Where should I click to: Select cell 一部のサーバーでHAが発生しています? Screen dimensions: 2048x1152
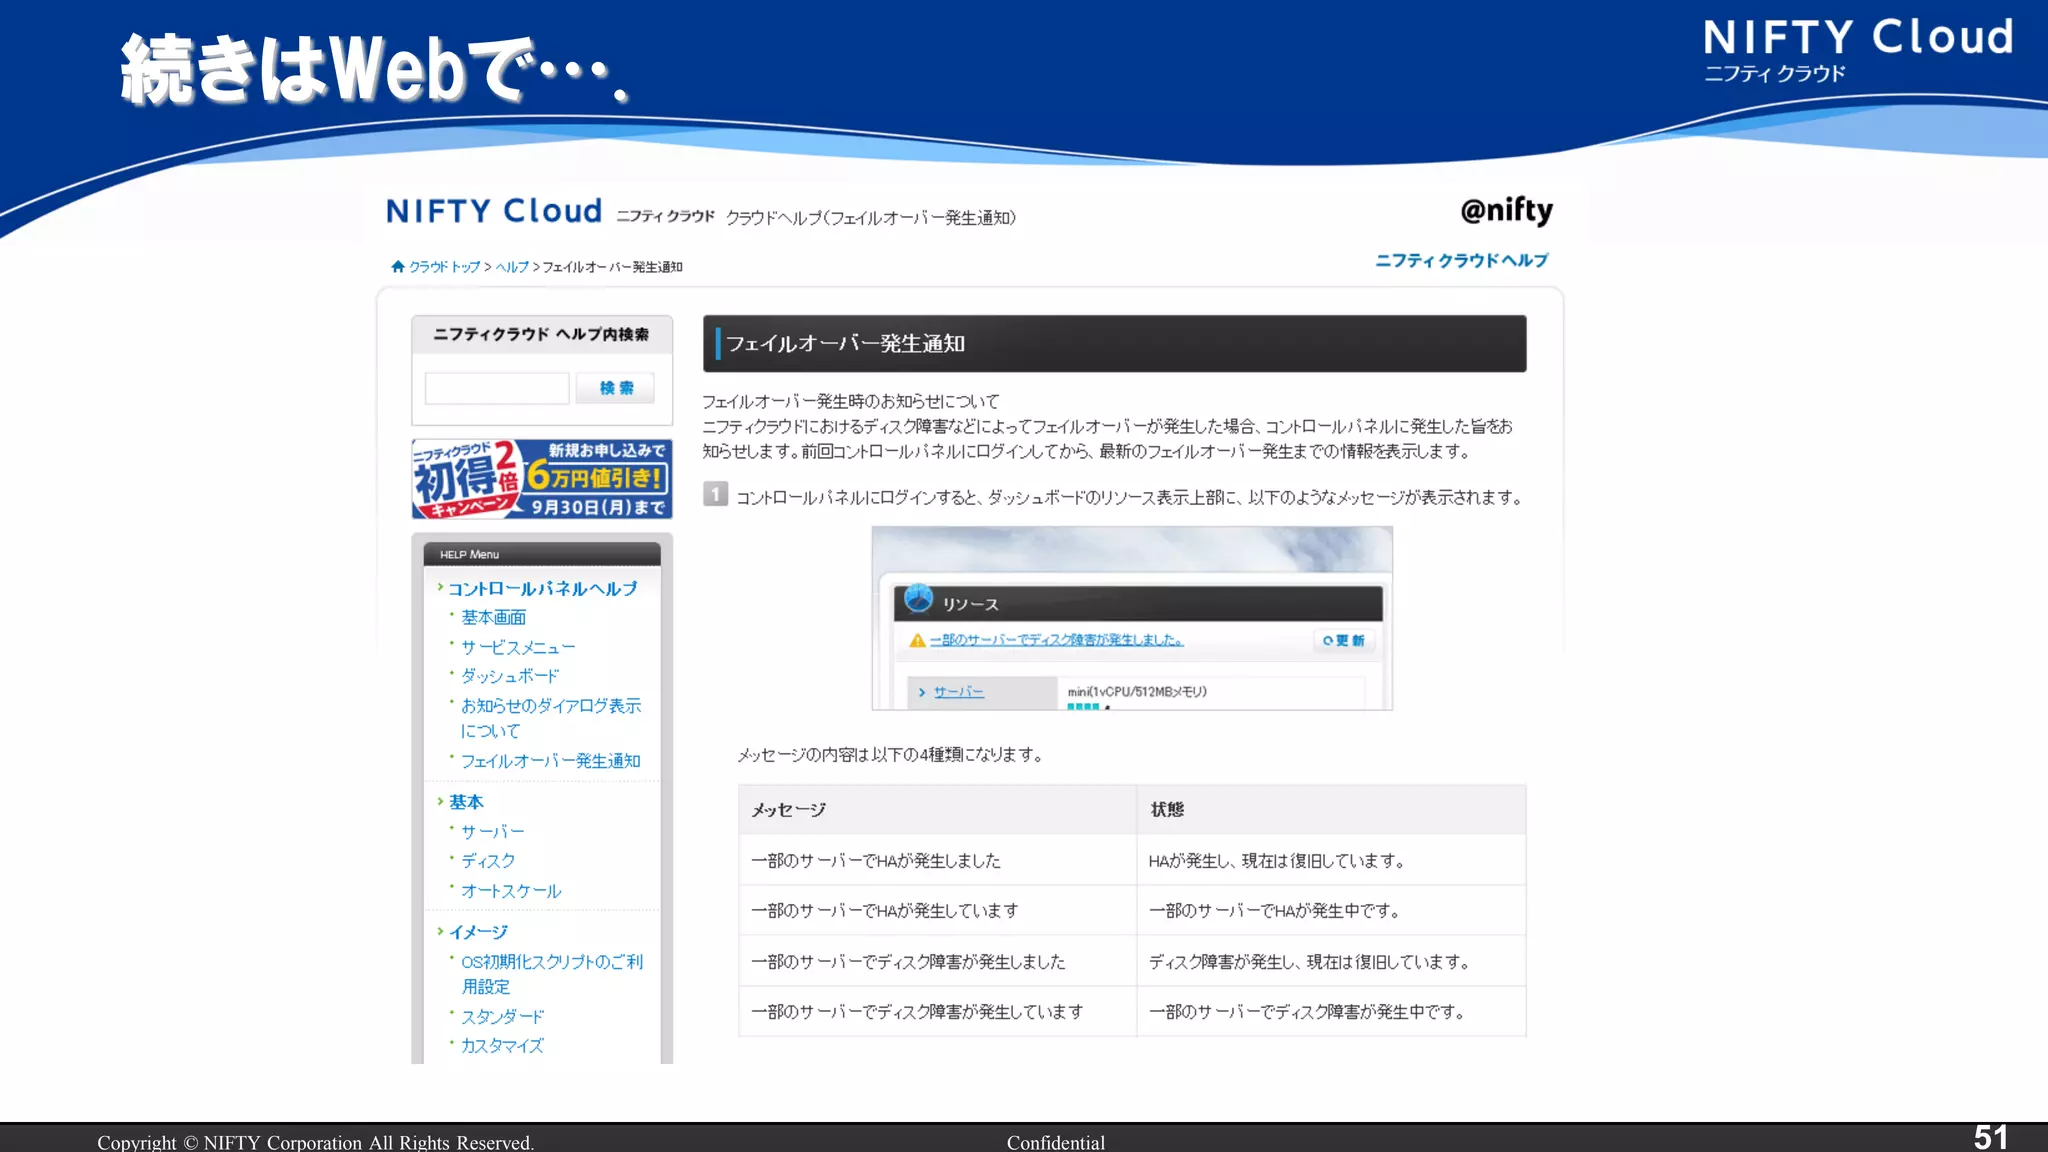[937, 911]
